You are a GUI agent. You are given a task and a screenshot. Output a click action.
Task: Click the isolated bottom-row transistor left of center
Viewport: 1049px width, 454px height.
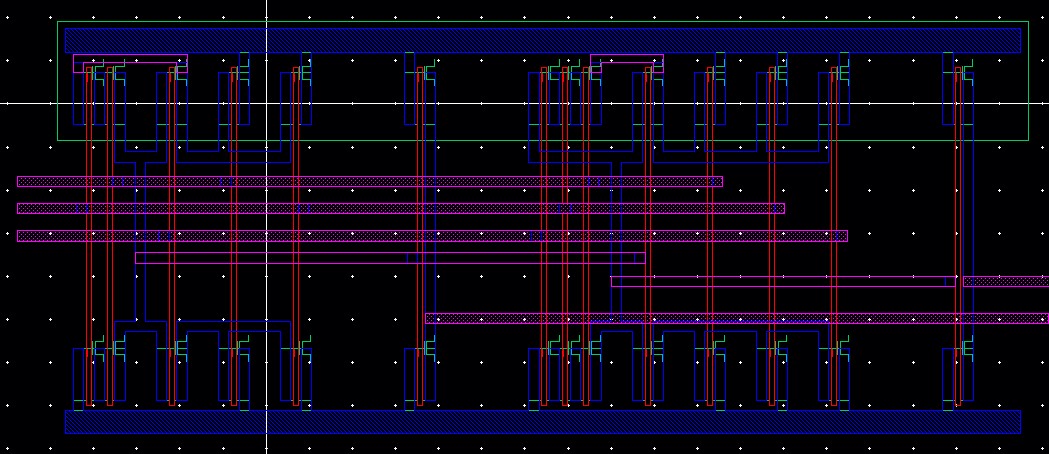click(426, 349)
